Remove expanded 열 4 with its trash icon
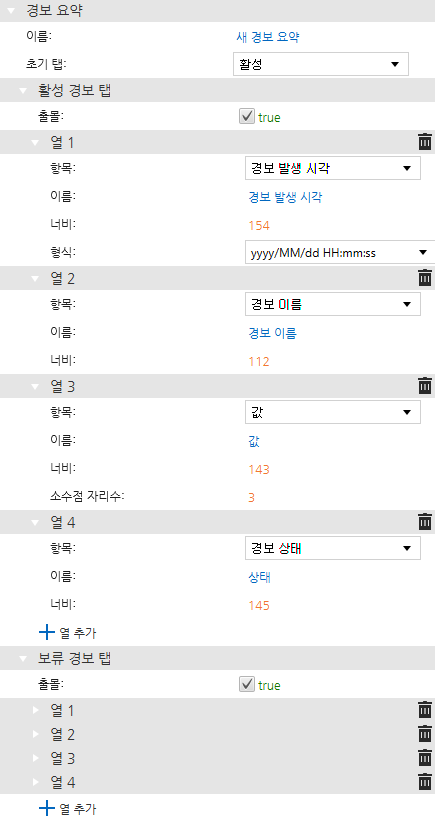The width and height of the screenshot is (435, 819). tap(425, 521)
